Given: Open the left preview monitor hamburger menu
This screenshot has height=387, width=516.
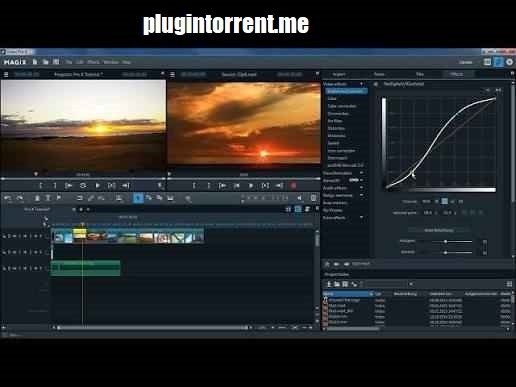Looking at the screenshot, I should click(x=6, y=74).
